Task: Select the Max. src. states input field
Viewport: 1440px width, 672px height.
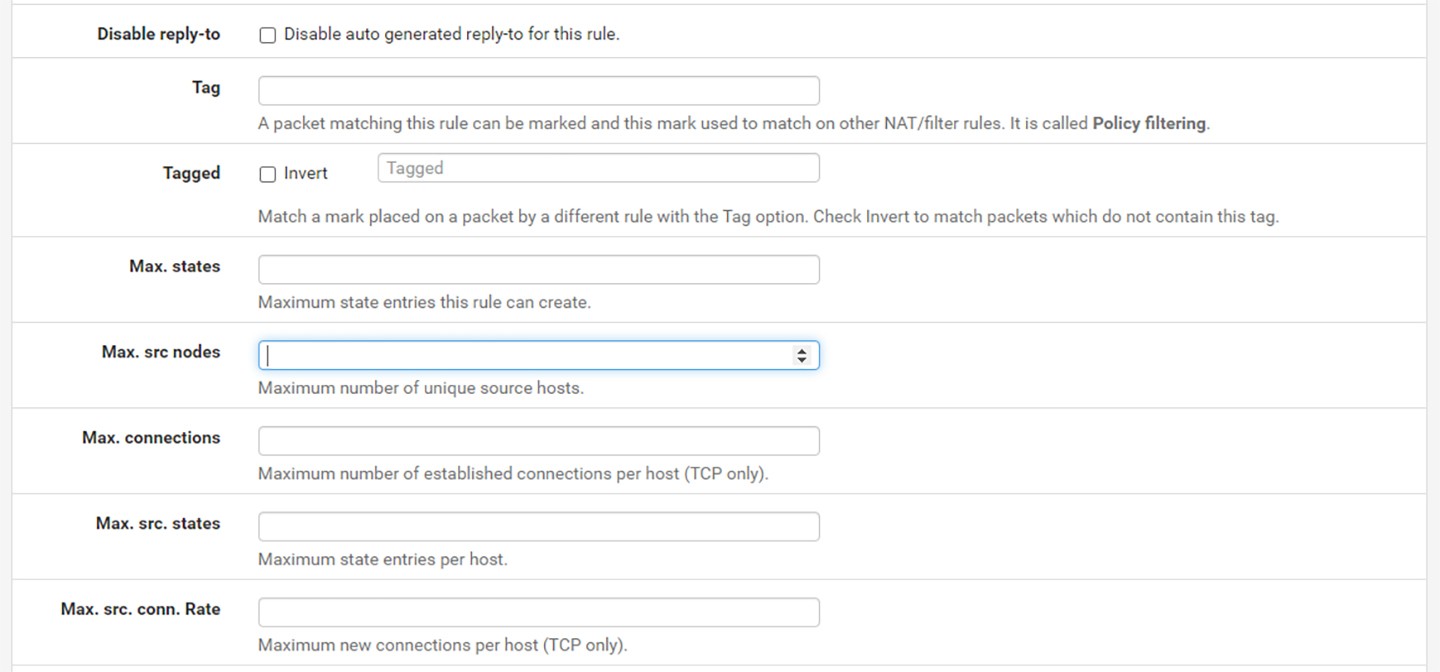Action: (x=538, y=527)
